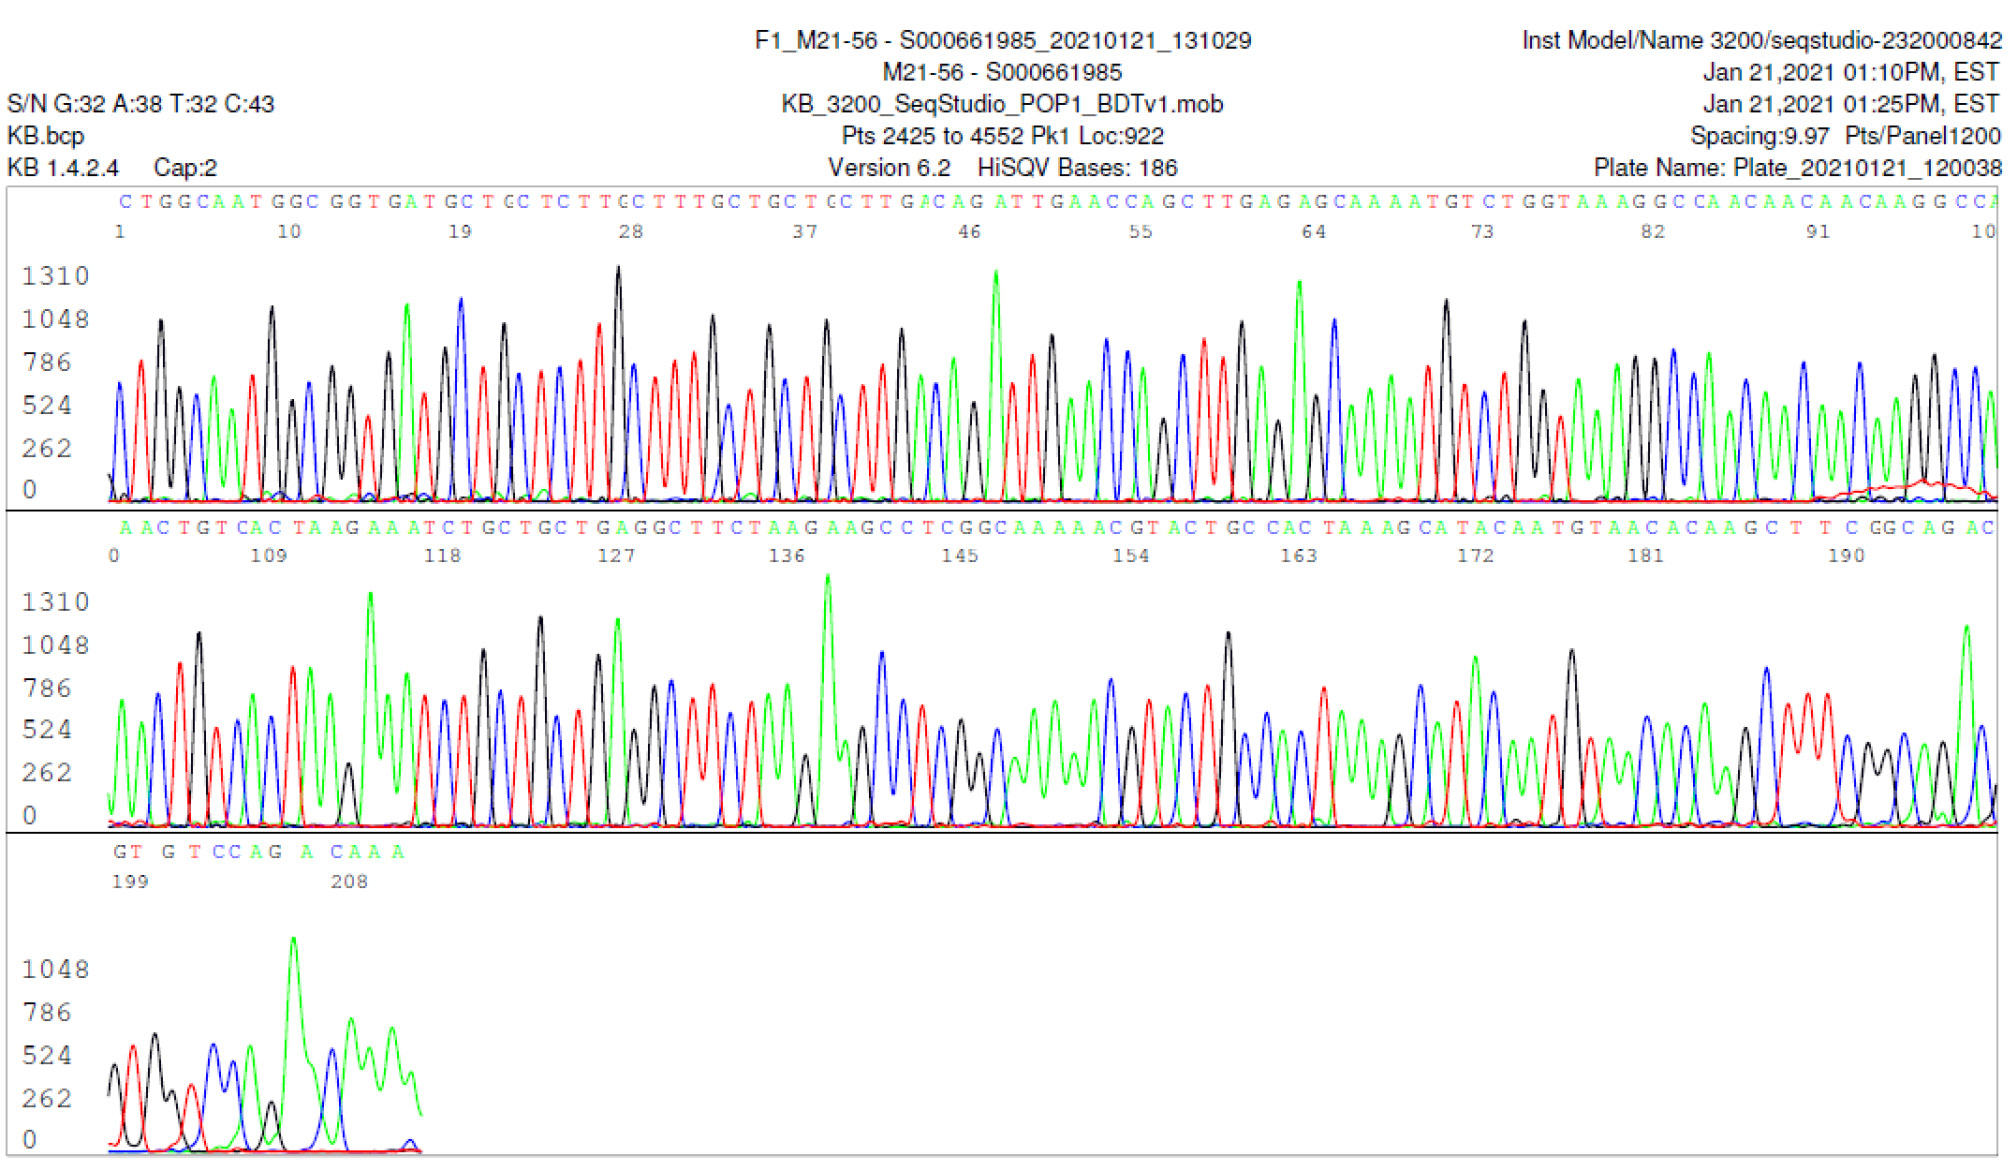Viewport: 2015px width, 1171px height.
Task: Click base position marker 199
Action: (130, 882)
